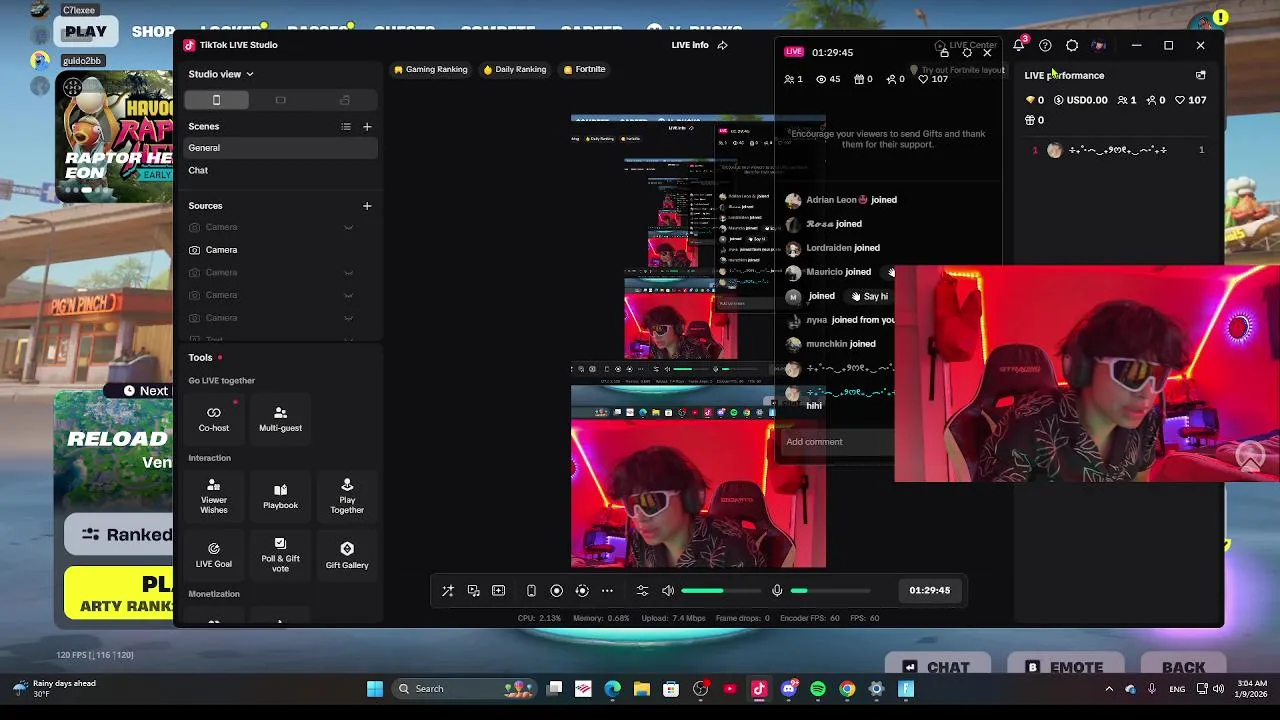Click the dashed-circle replay capture icon
Screen dimensions: 1280x720
pyautogui.click(x=582, y=591)
